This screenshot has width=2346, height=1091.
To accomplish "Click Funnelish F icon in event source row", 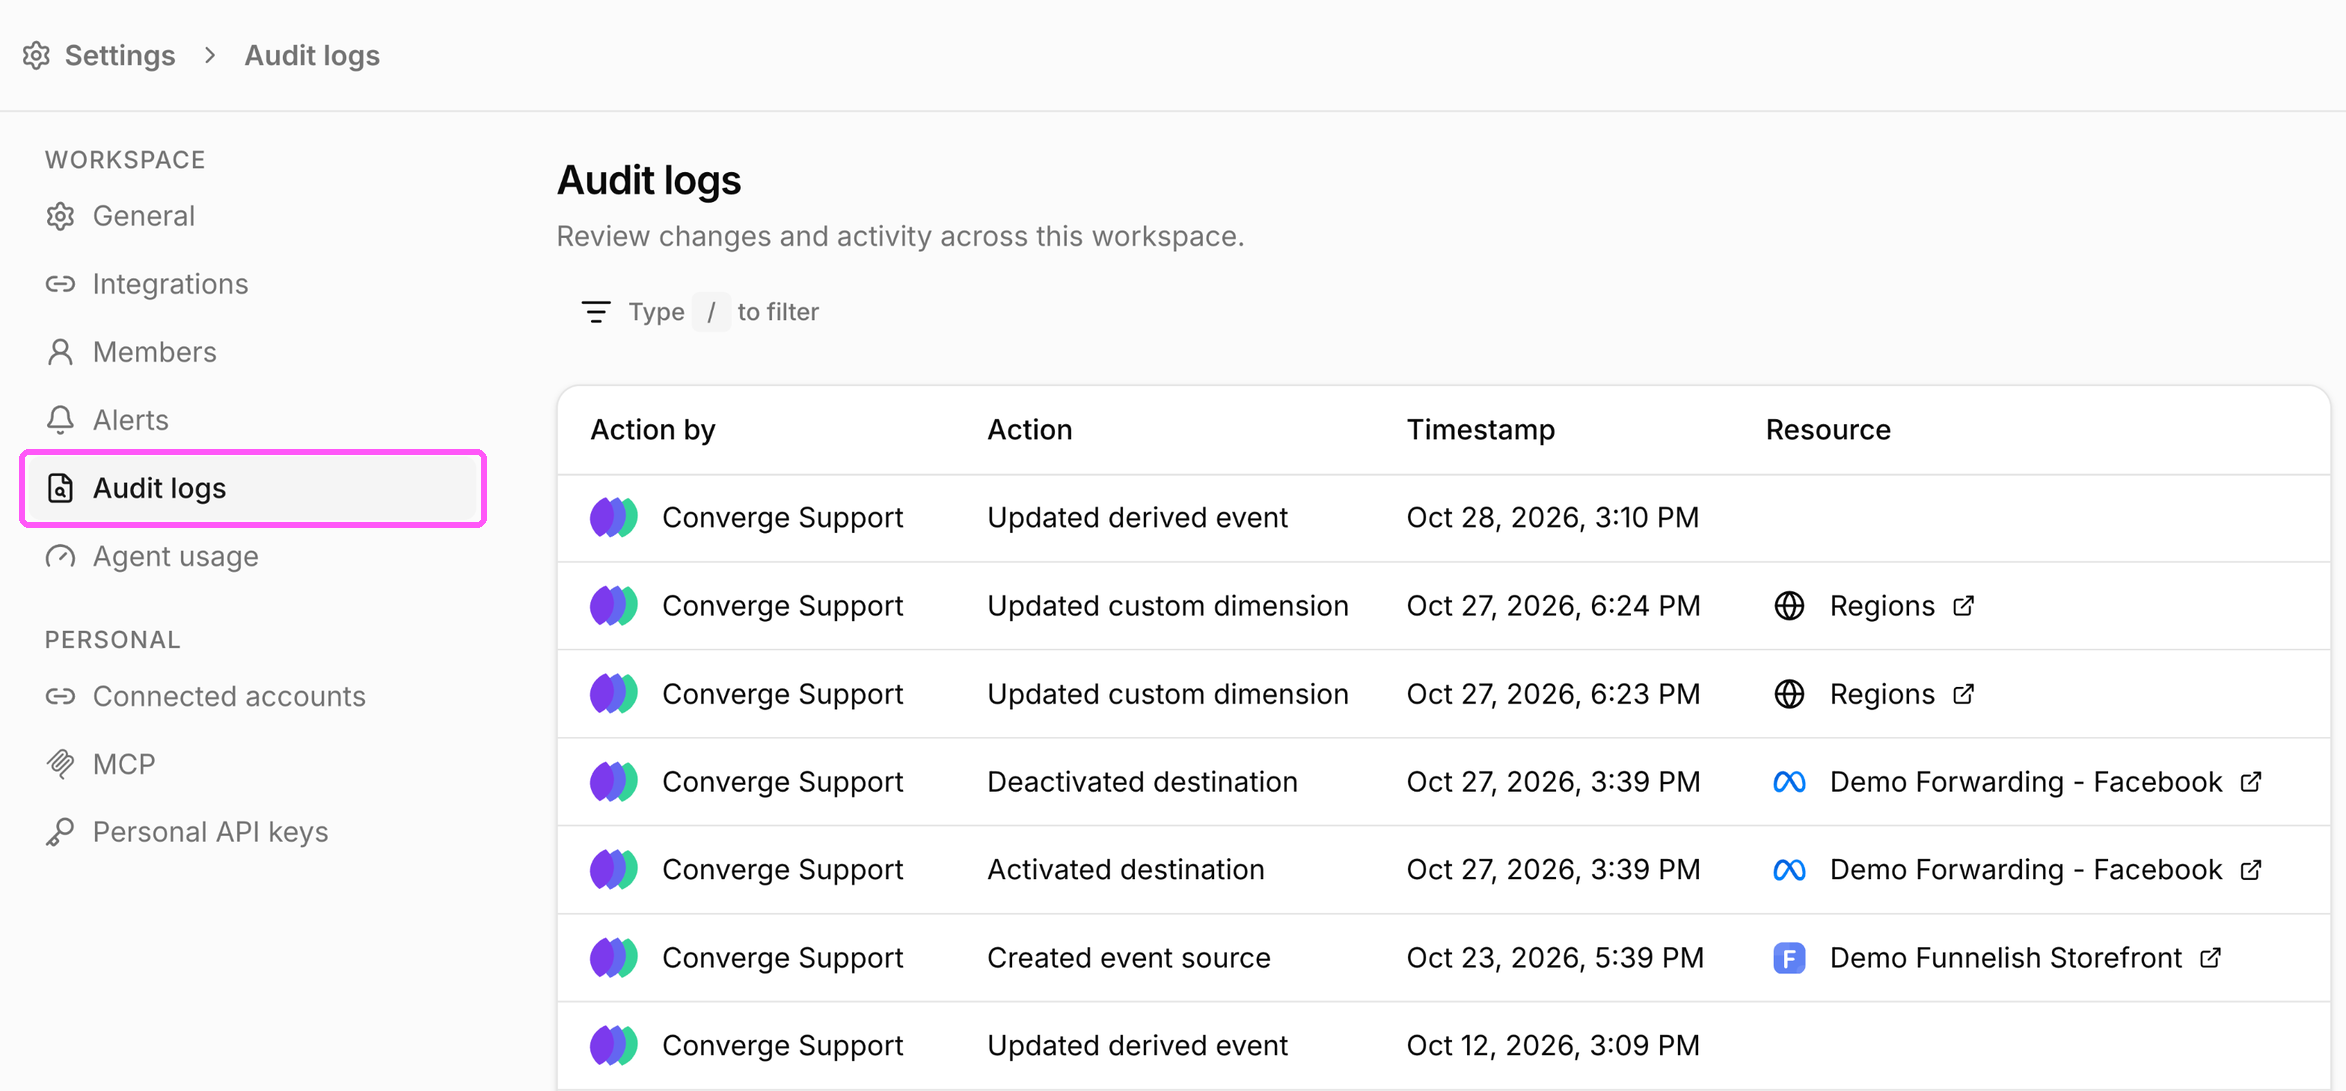I will point(1789,958).
